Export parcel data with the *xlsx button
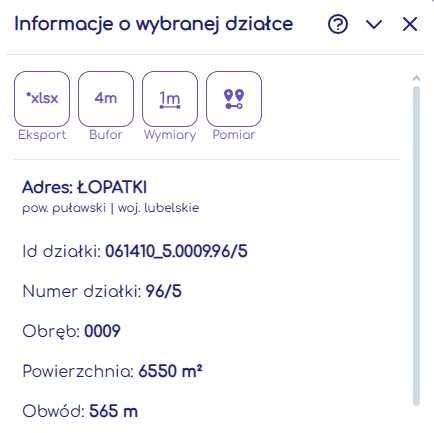Image resolution: width=434 pixels, height=433 pixels. 42,99
